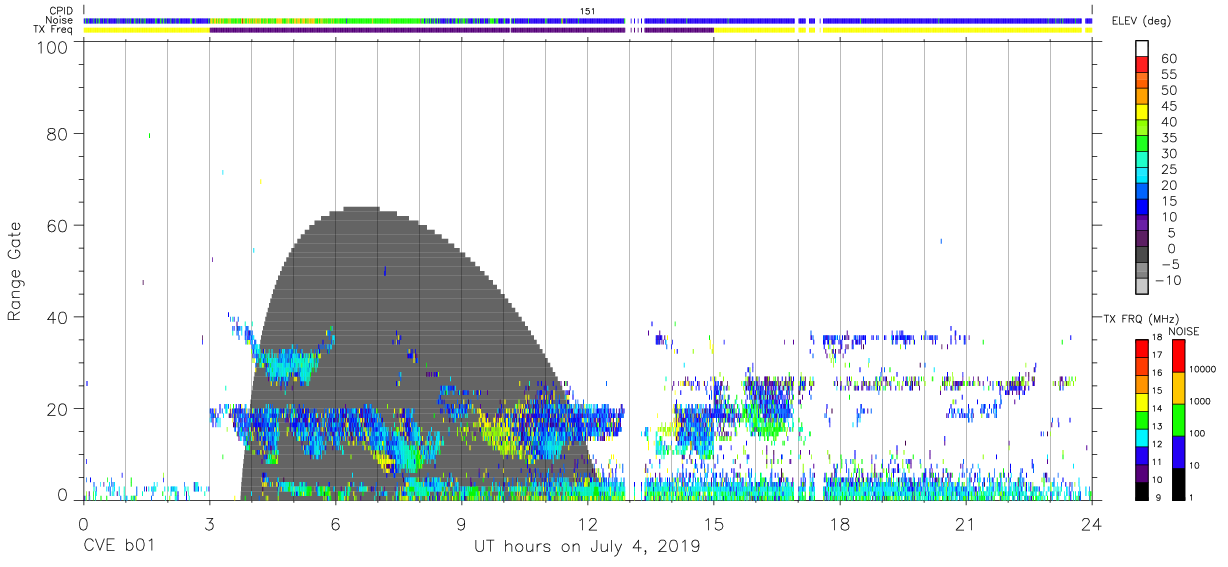This screenshot has width=1228, height=567.
Task: Click the 3 tick on UT hours axis
Action: (209, 523)
